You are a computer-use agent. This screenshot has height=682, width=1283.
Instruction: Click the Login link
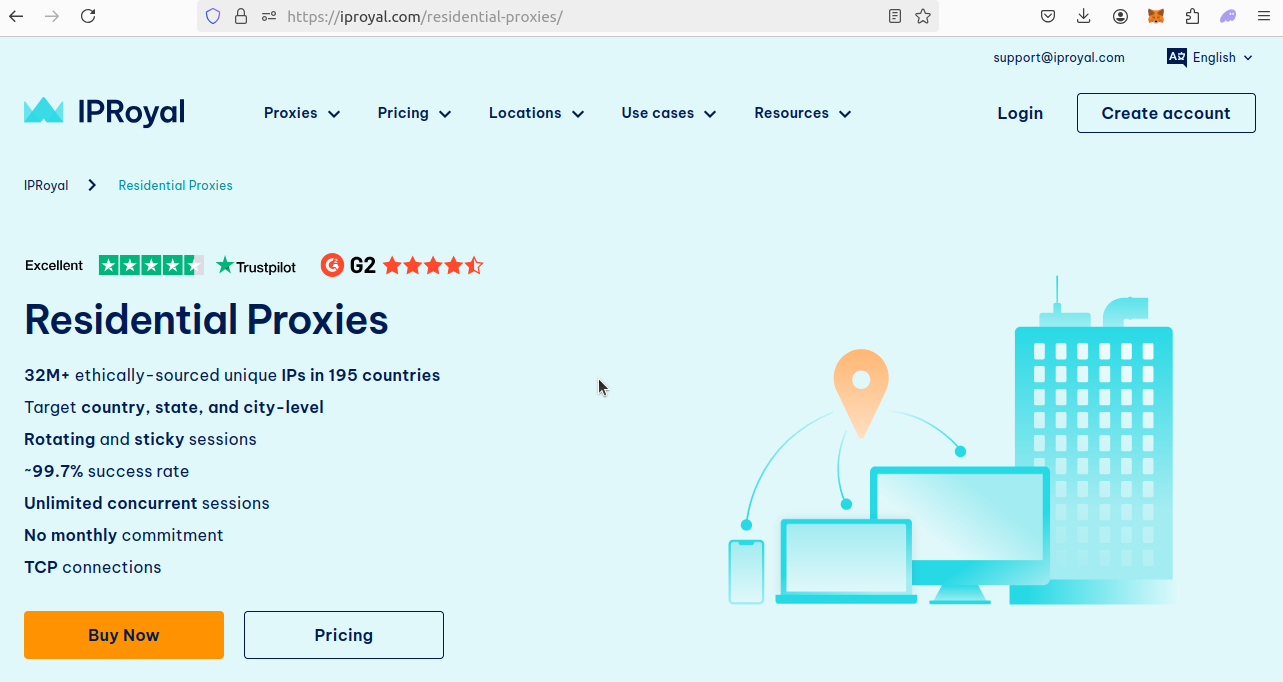1020,113
